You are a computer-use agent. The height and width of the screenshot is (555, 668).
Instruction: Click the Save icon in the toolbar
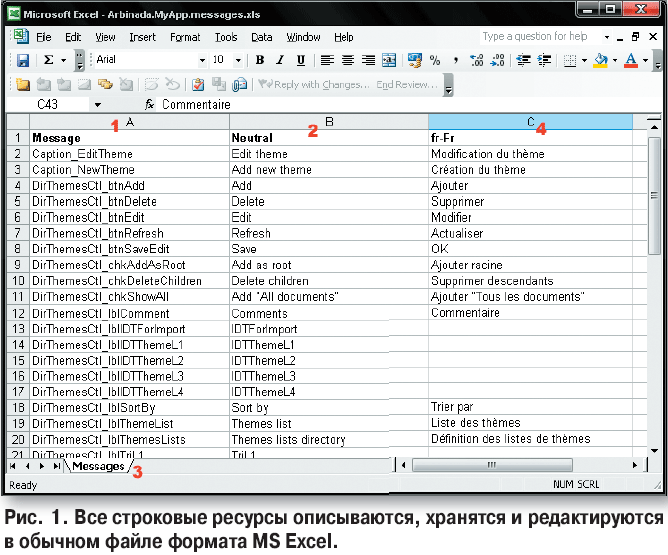point(22,61)
